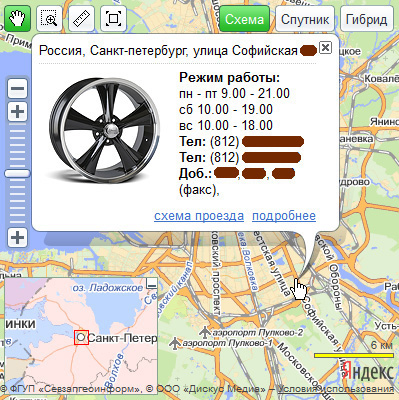Switch map view to Схема

point(244,19)
